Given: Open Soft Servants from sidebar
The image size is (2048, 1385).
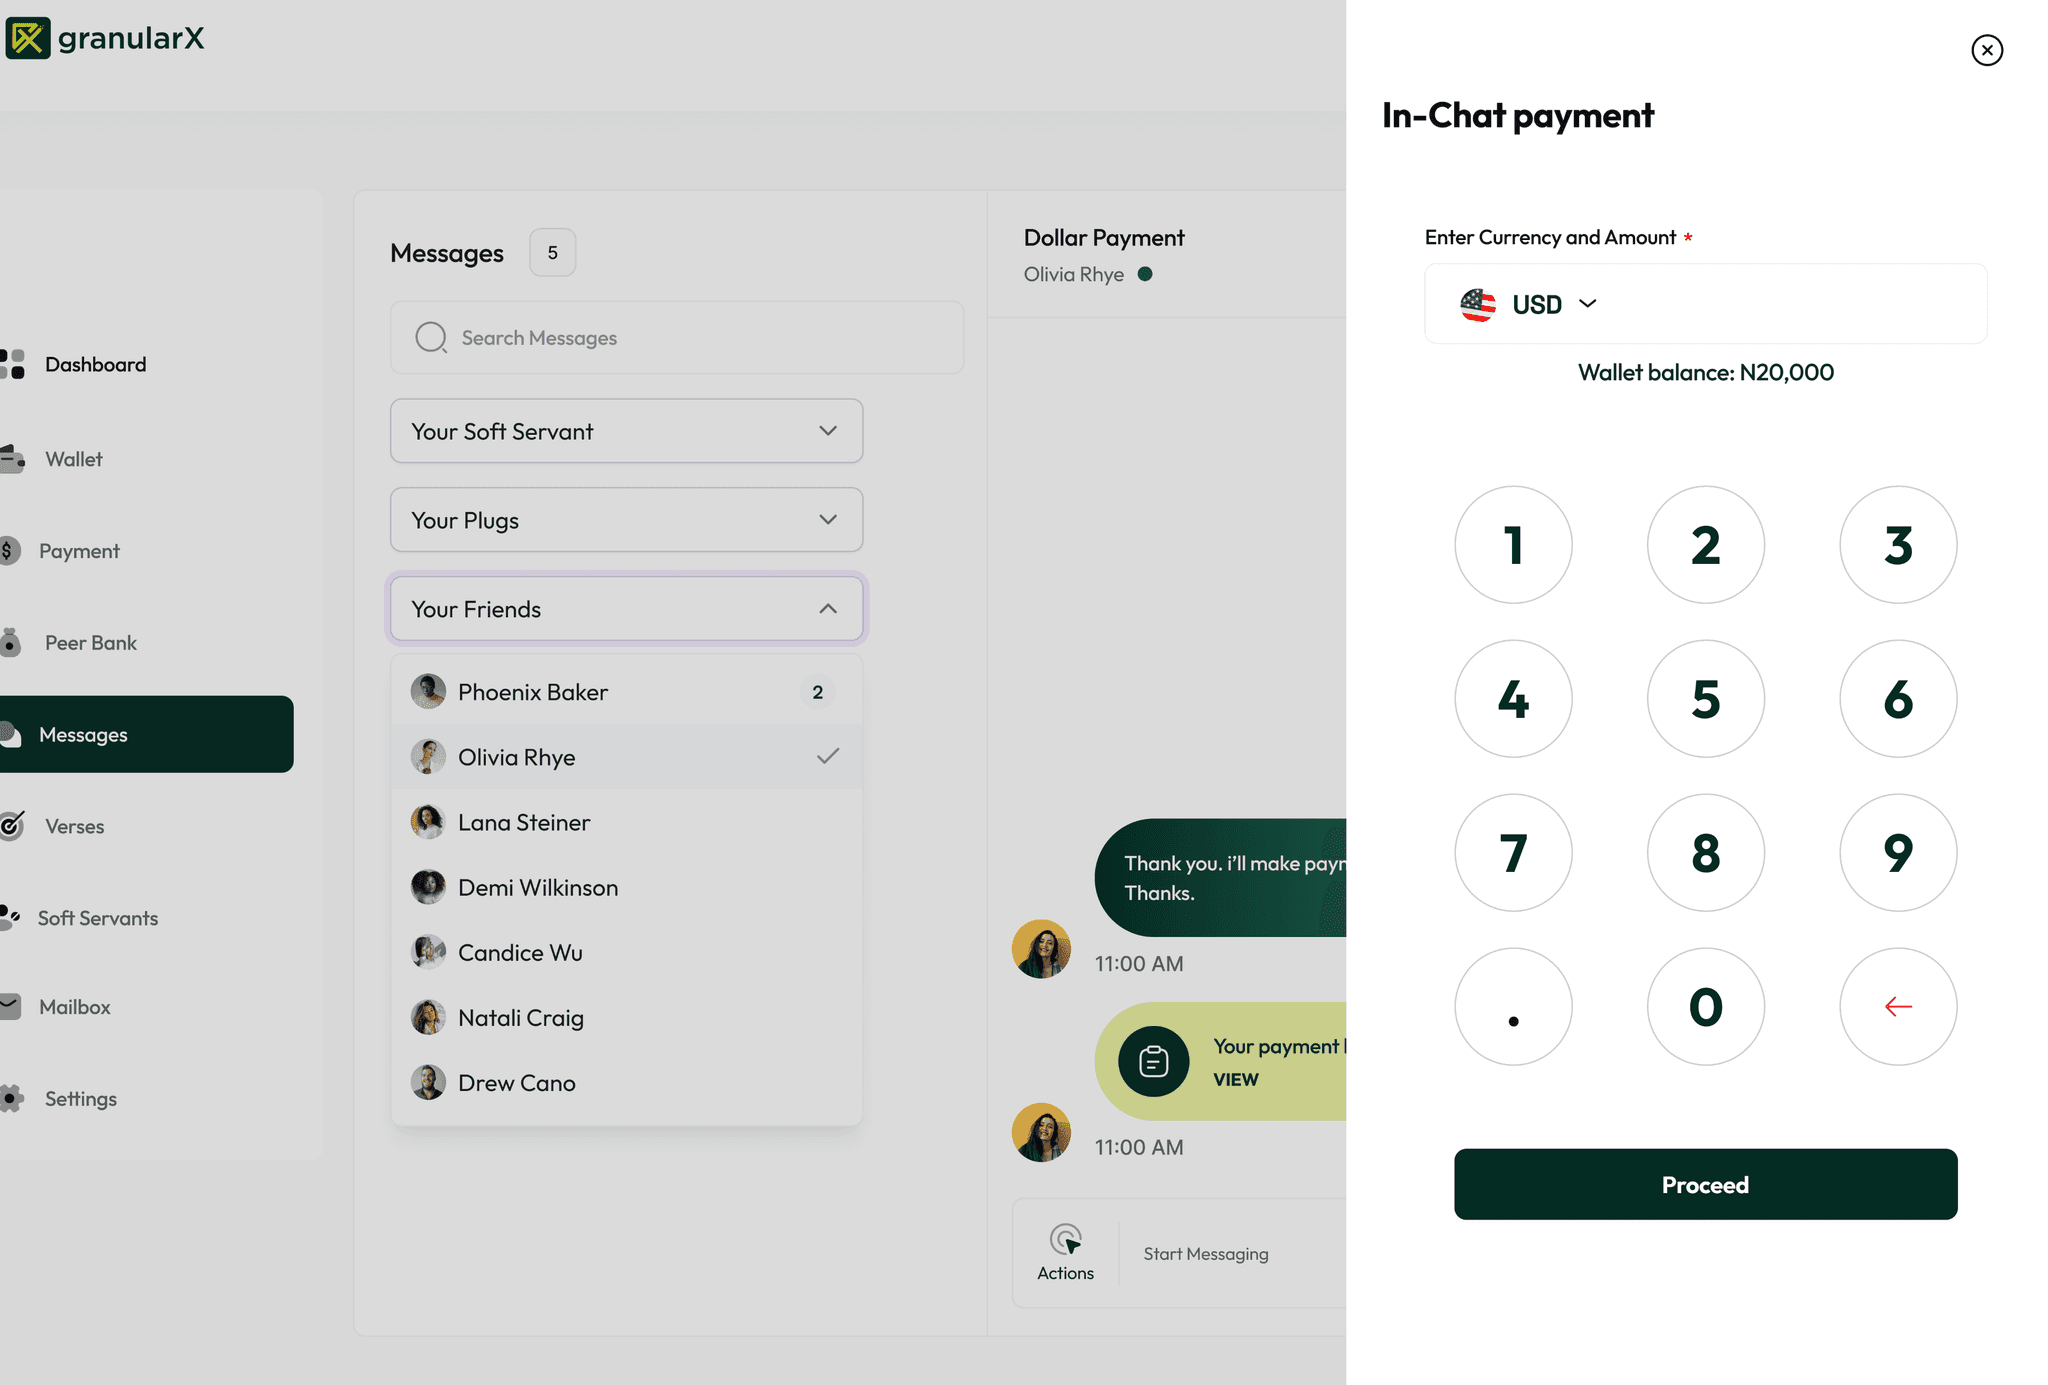Looking at the screenshot, I should (97, 918).
